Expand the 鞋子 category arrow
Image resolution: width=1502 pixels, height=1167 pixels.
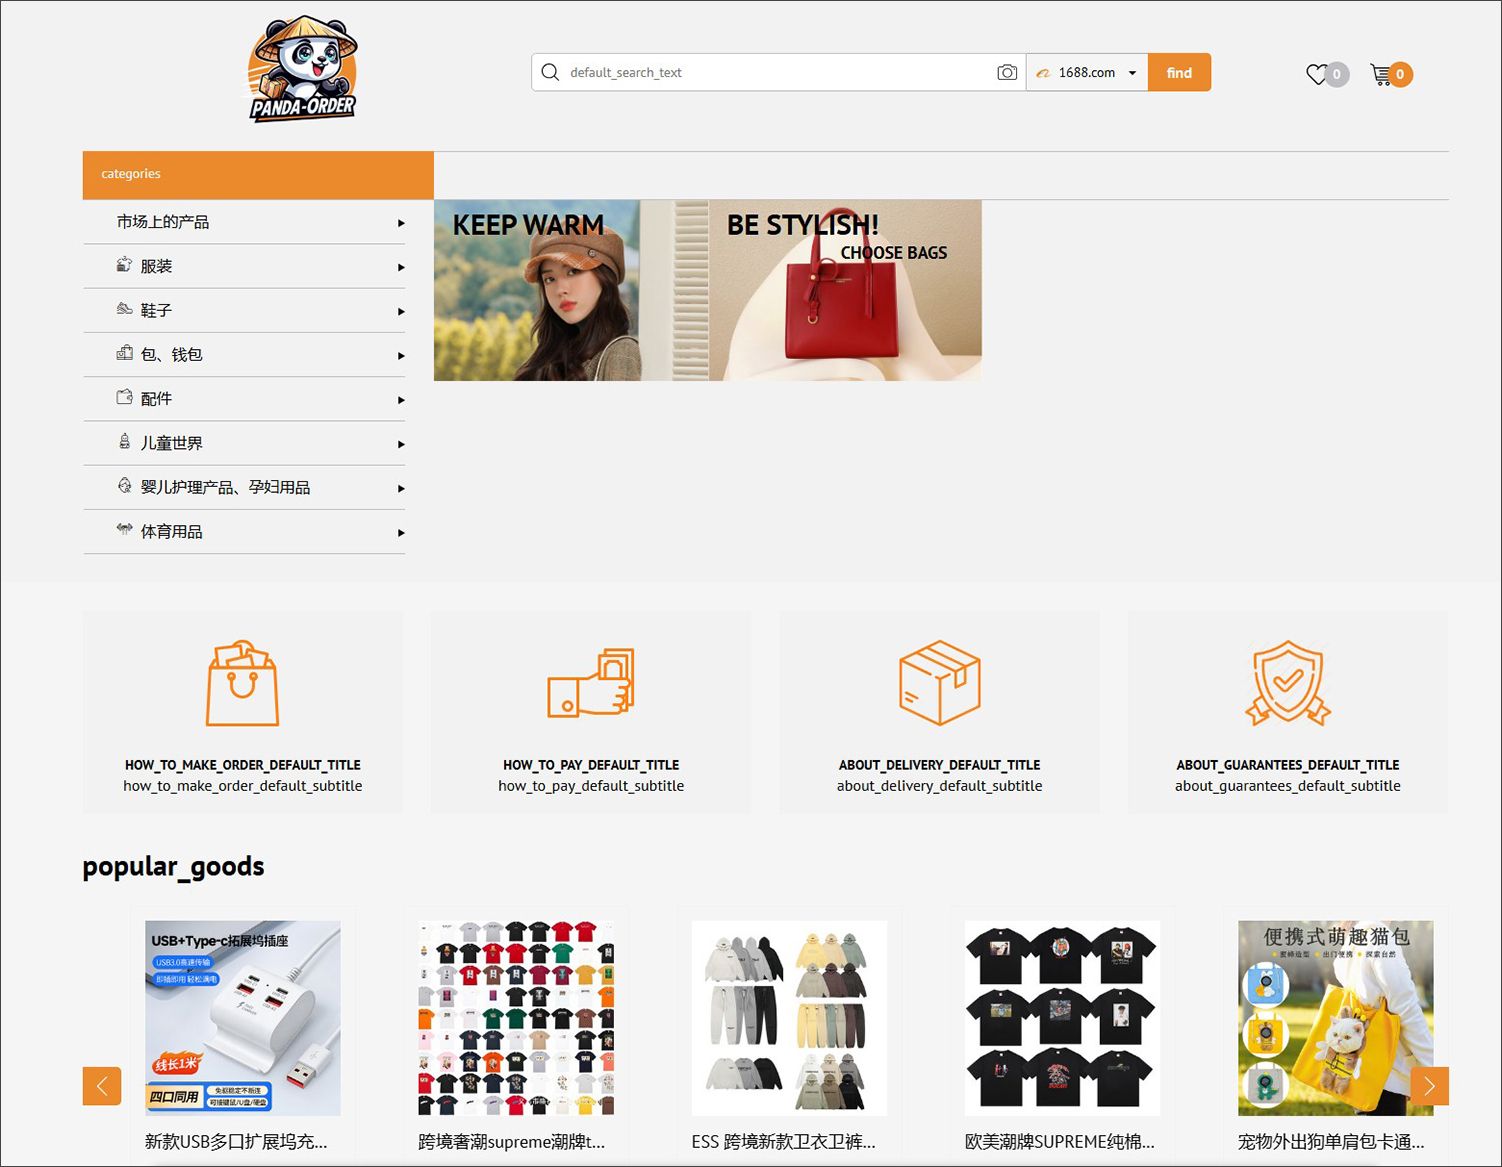pyautogui.click(x=401, y=312)
